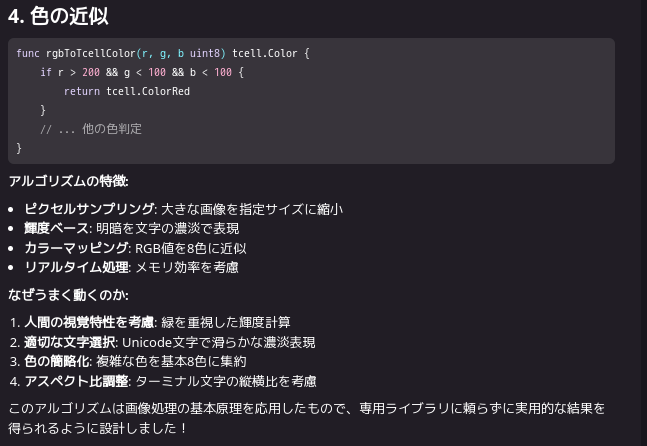Click the "アルゴリズムの特徴:" subheading
Screen dimensions: 647x446
coord(68,181)
